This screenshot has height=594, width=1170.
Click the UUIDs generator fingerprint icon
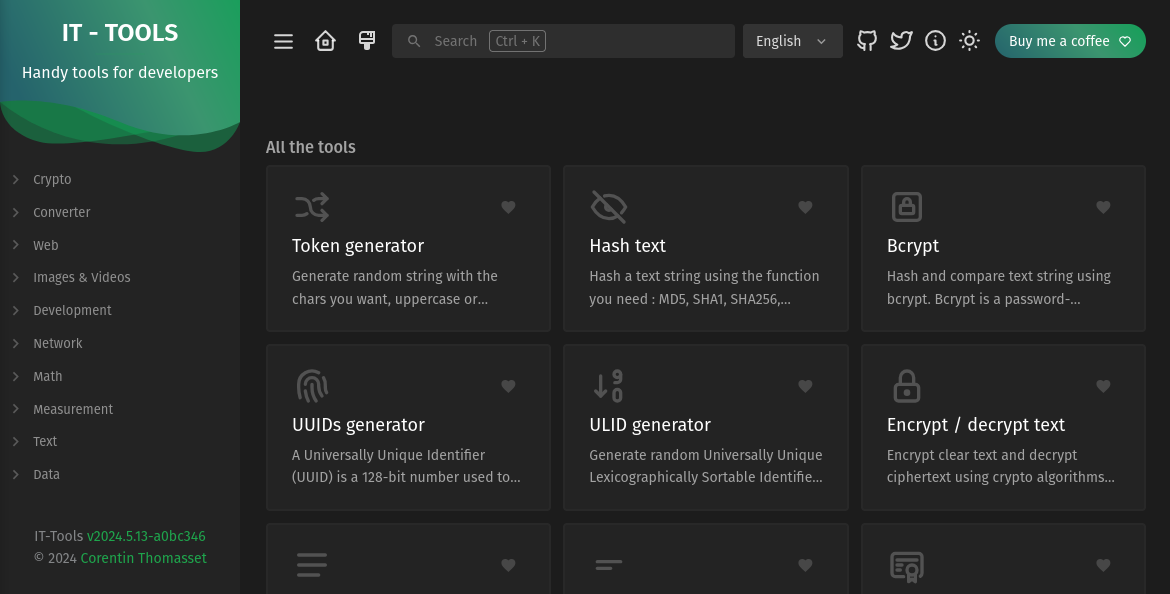click(x=312, y=386)
